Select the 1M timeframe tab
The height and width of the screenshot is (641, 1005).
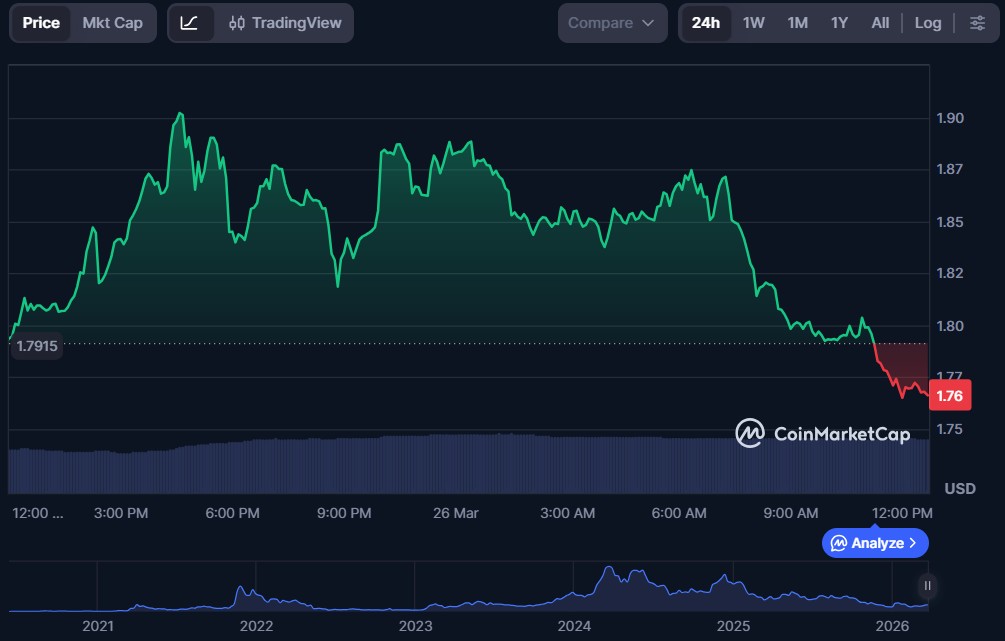[796, 22]
